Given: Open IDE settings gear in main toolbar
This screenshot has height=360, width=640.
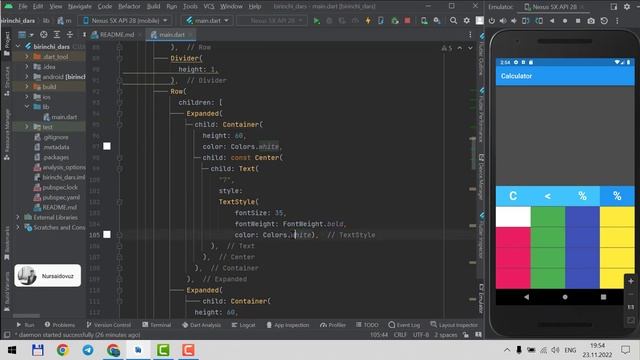Looking at the screenshot, I should (x=467, y=20).
